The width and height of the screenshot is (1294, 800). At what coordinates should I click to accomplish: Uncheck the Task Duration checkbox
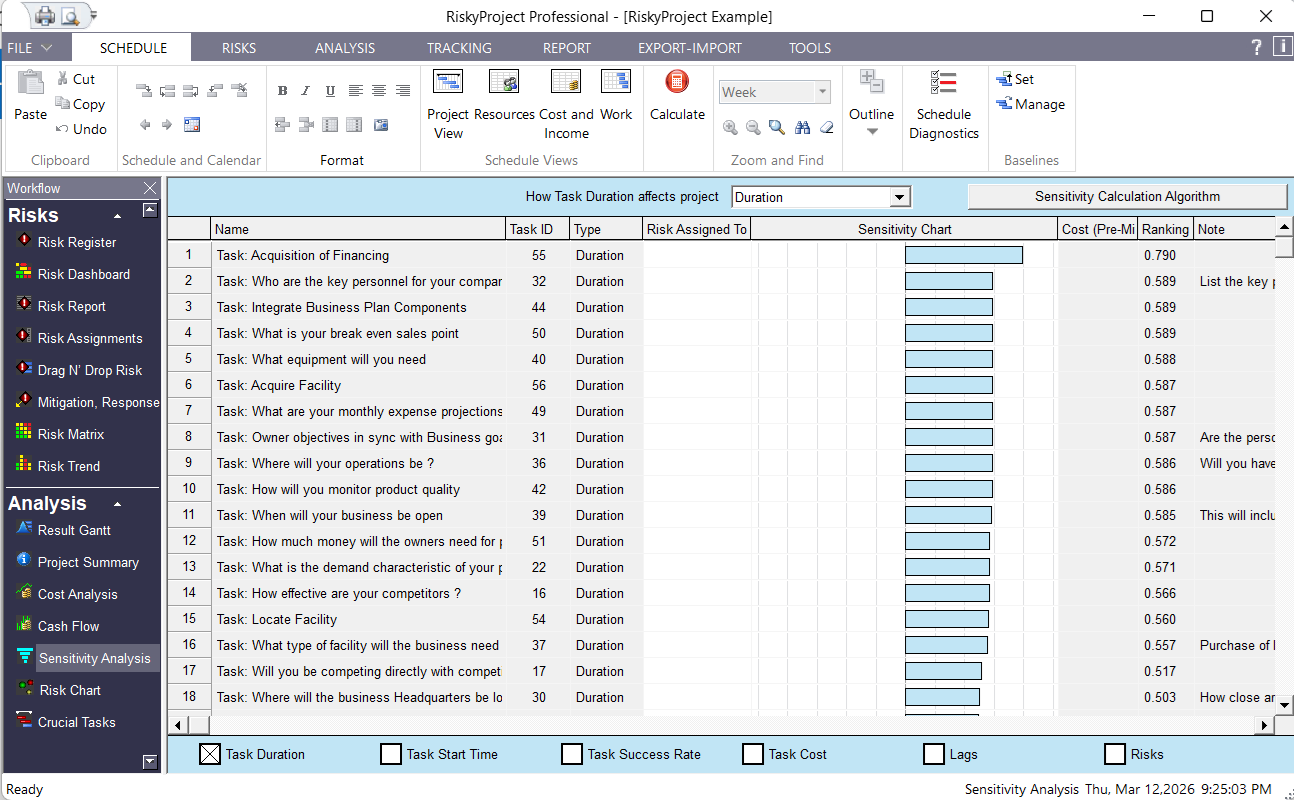click(210, 754)
